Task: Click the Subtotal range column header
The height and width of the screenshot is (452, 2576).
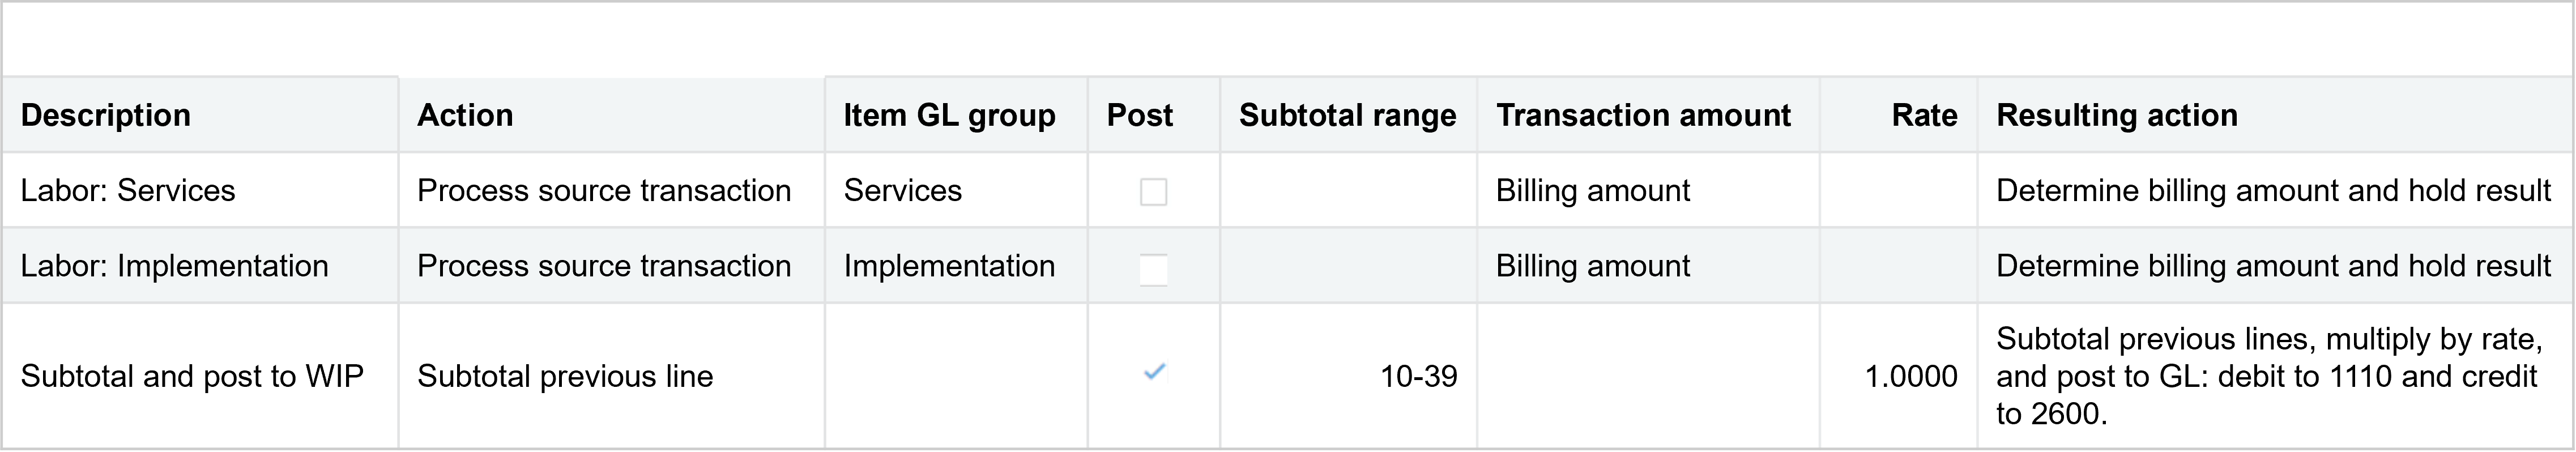Action: tap(1347, 115)
